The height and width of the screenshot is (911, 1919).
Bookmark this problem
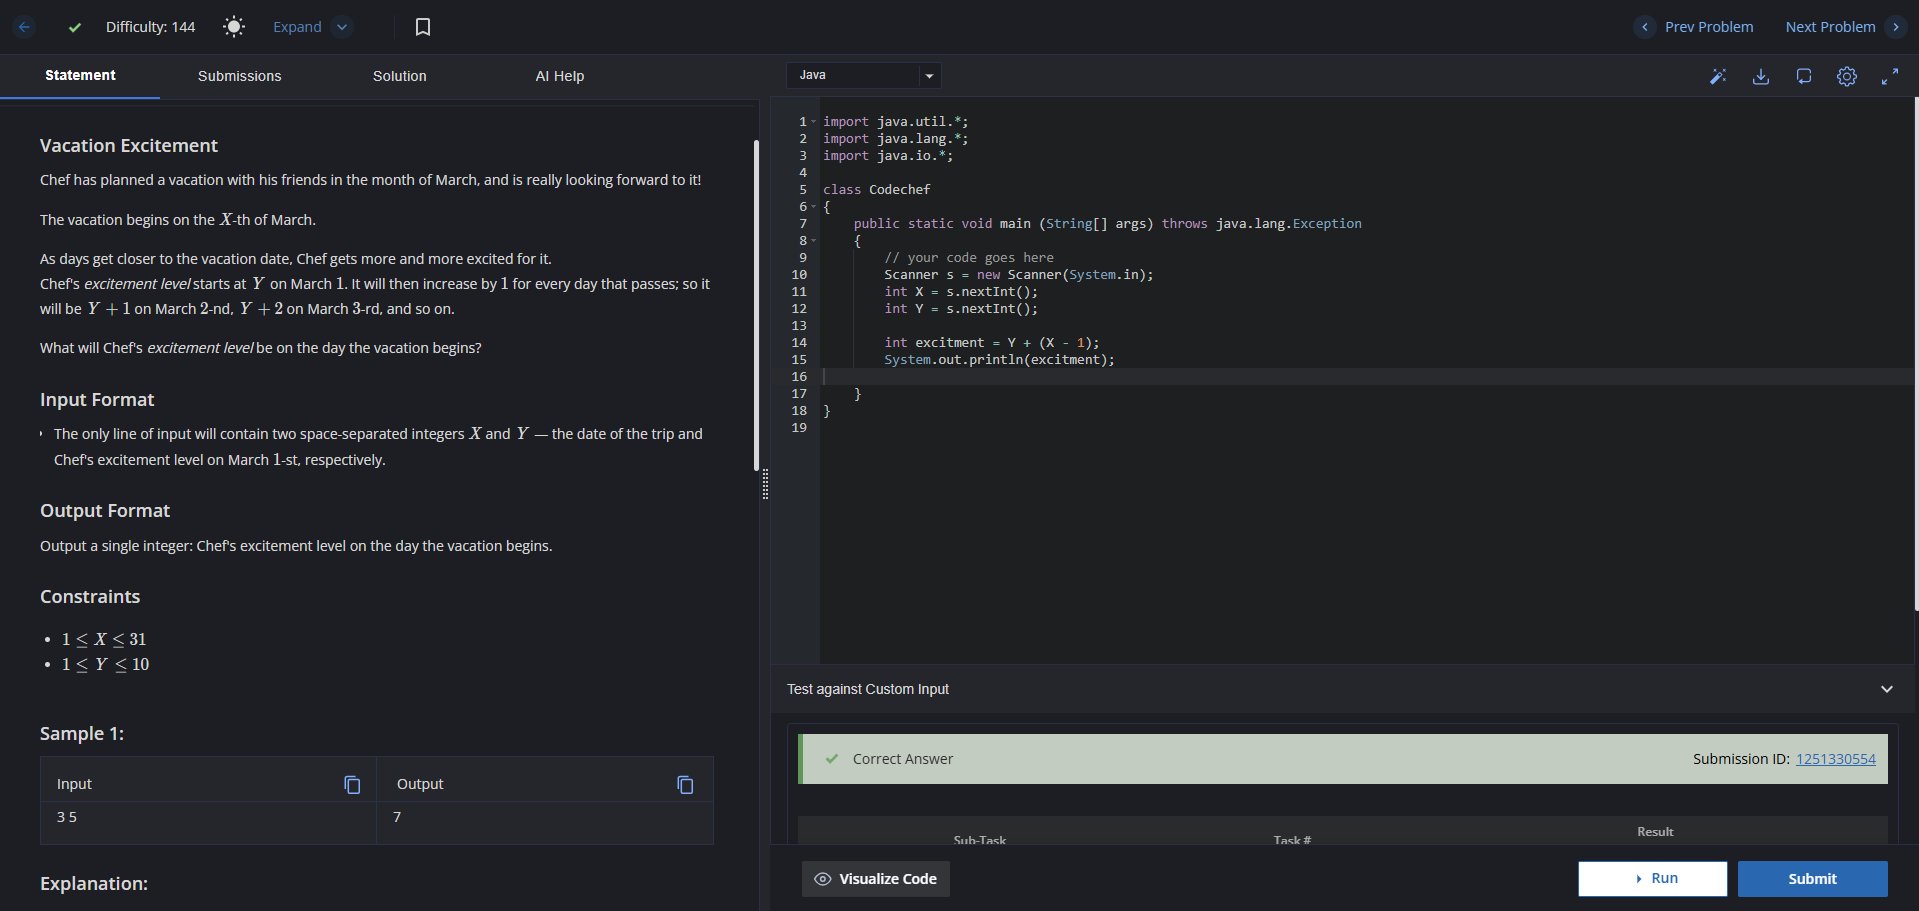pyautogui.click(x=423, y=27)
